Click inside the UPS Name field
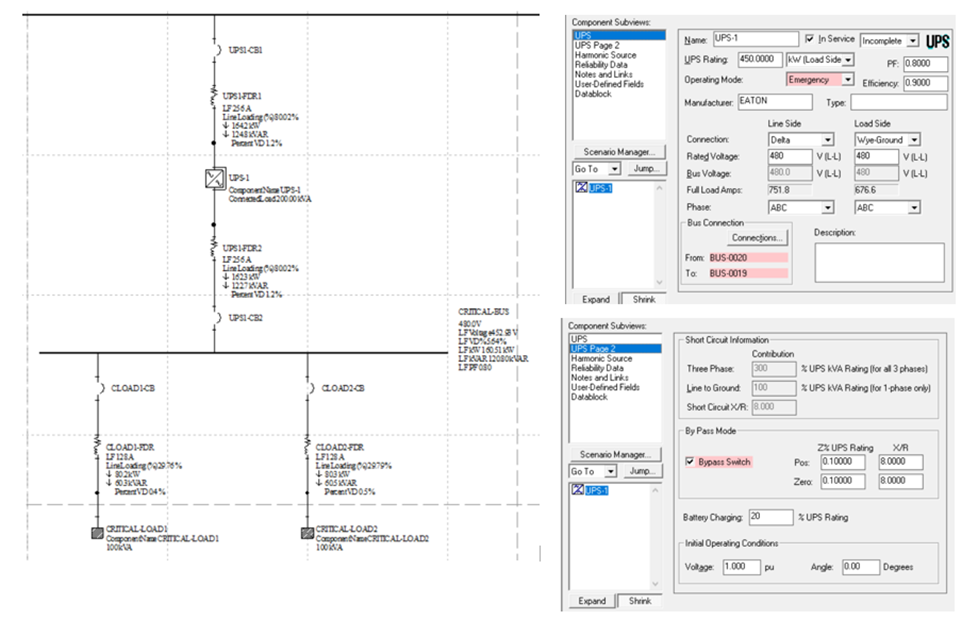Screen dimensions: 978x620 (755, 39)
